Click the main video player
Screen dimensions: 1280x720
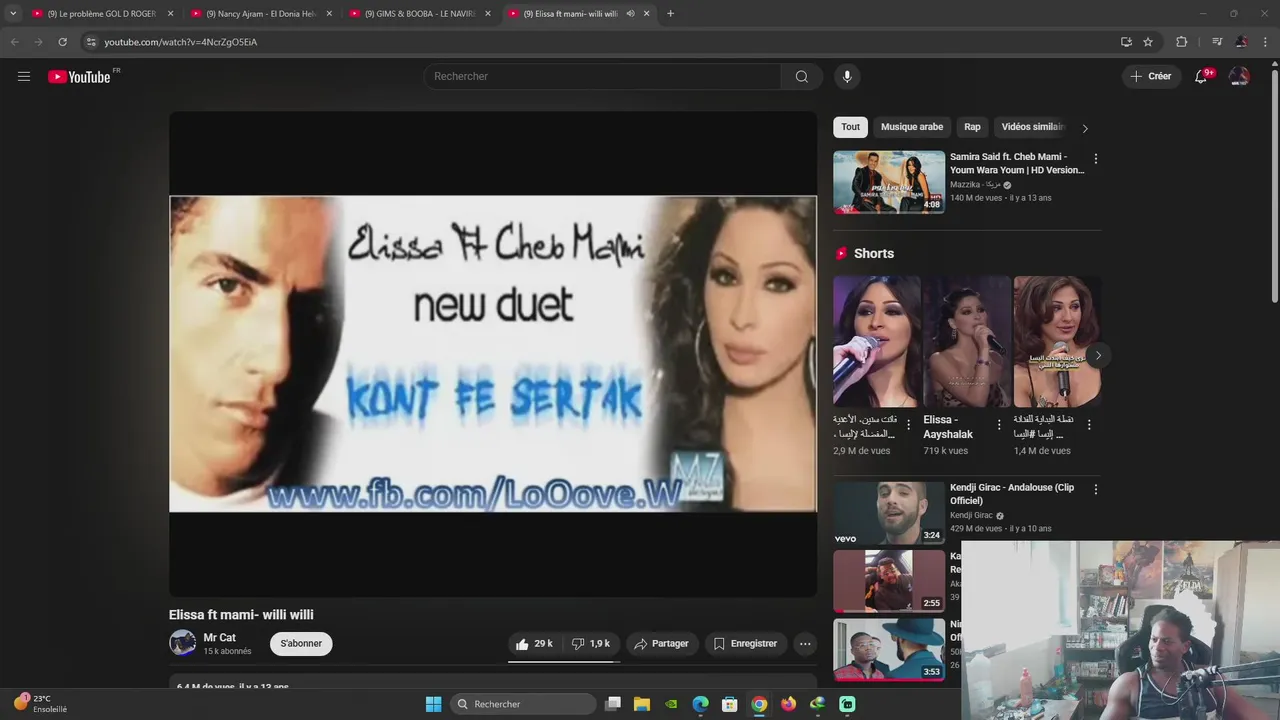pyautogui.click(x=493, y=354)
